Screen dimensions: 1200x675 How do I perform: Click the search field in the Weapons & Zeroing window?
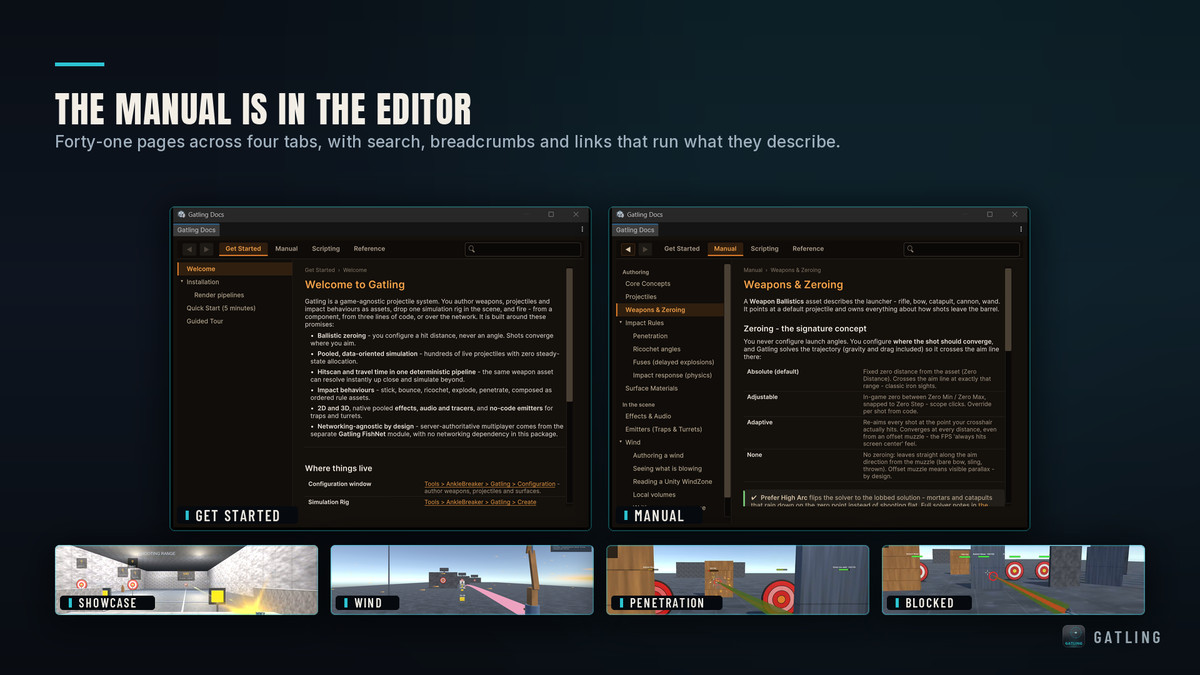pos(962,249)
